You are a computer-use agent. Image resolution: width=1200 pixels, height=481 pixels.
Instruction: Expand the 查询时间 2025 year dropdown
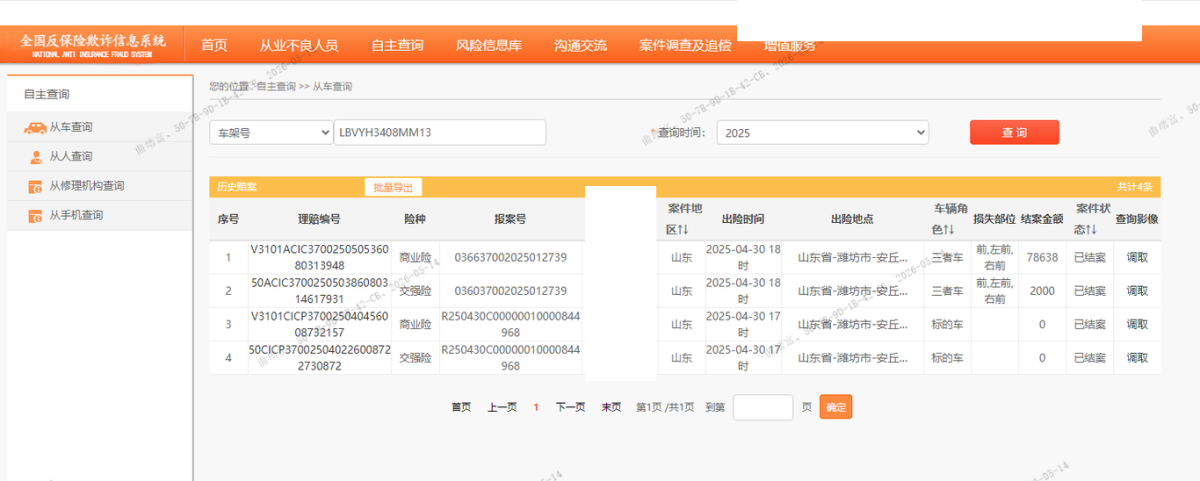(x=823, y=132)
